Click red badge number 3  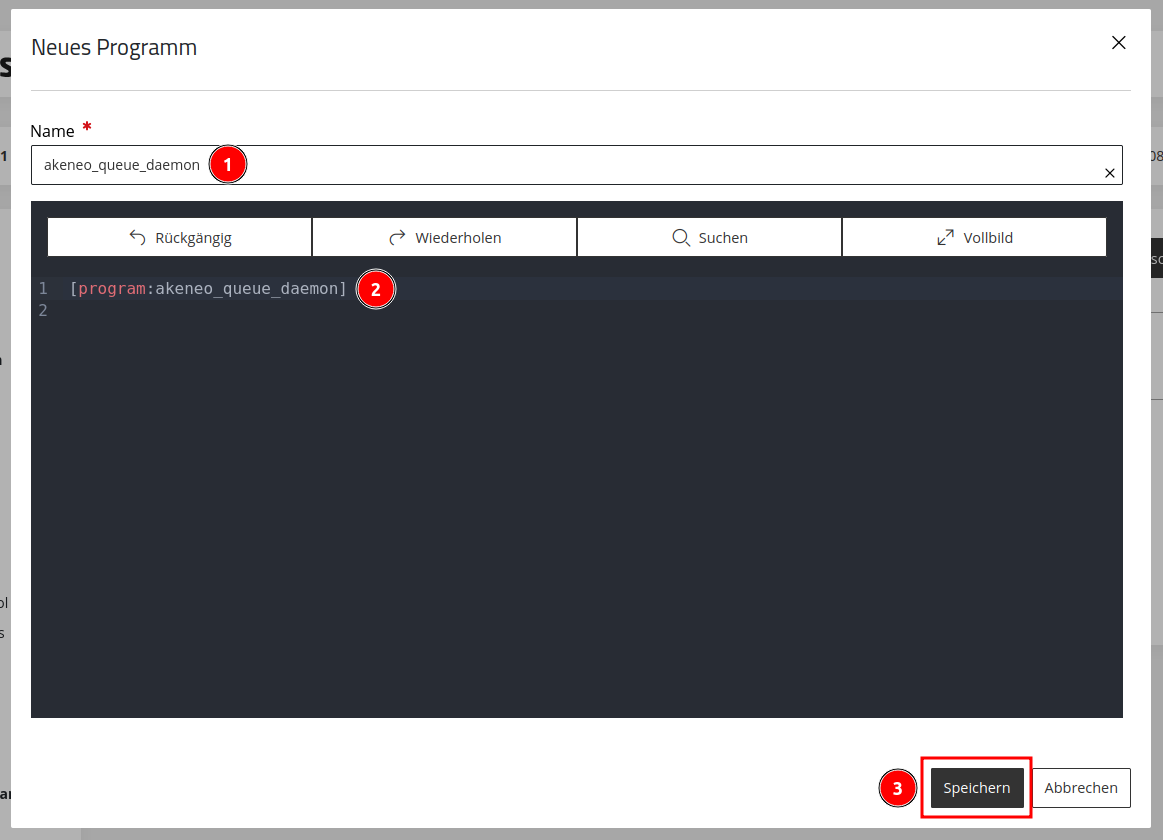pyautogui.click(x=897, y=788)
